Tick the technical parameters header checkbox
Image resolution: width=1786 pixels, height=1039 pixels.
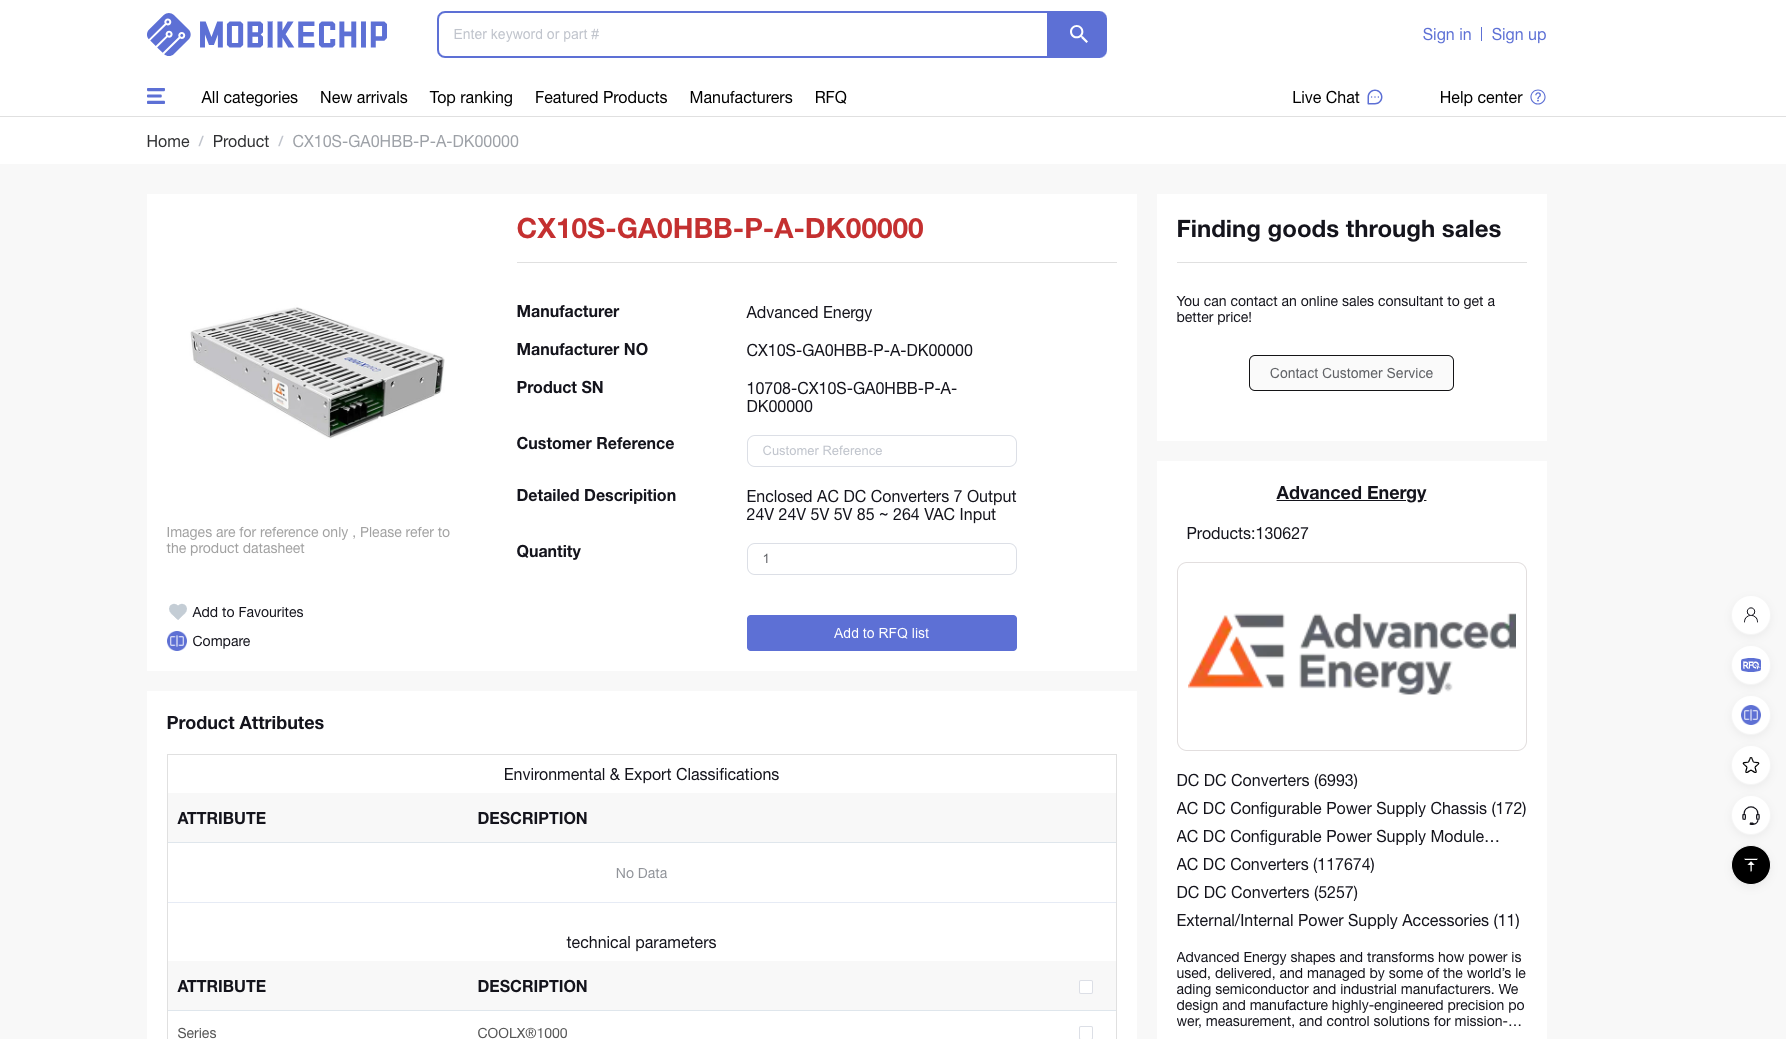pos(1086,987)
